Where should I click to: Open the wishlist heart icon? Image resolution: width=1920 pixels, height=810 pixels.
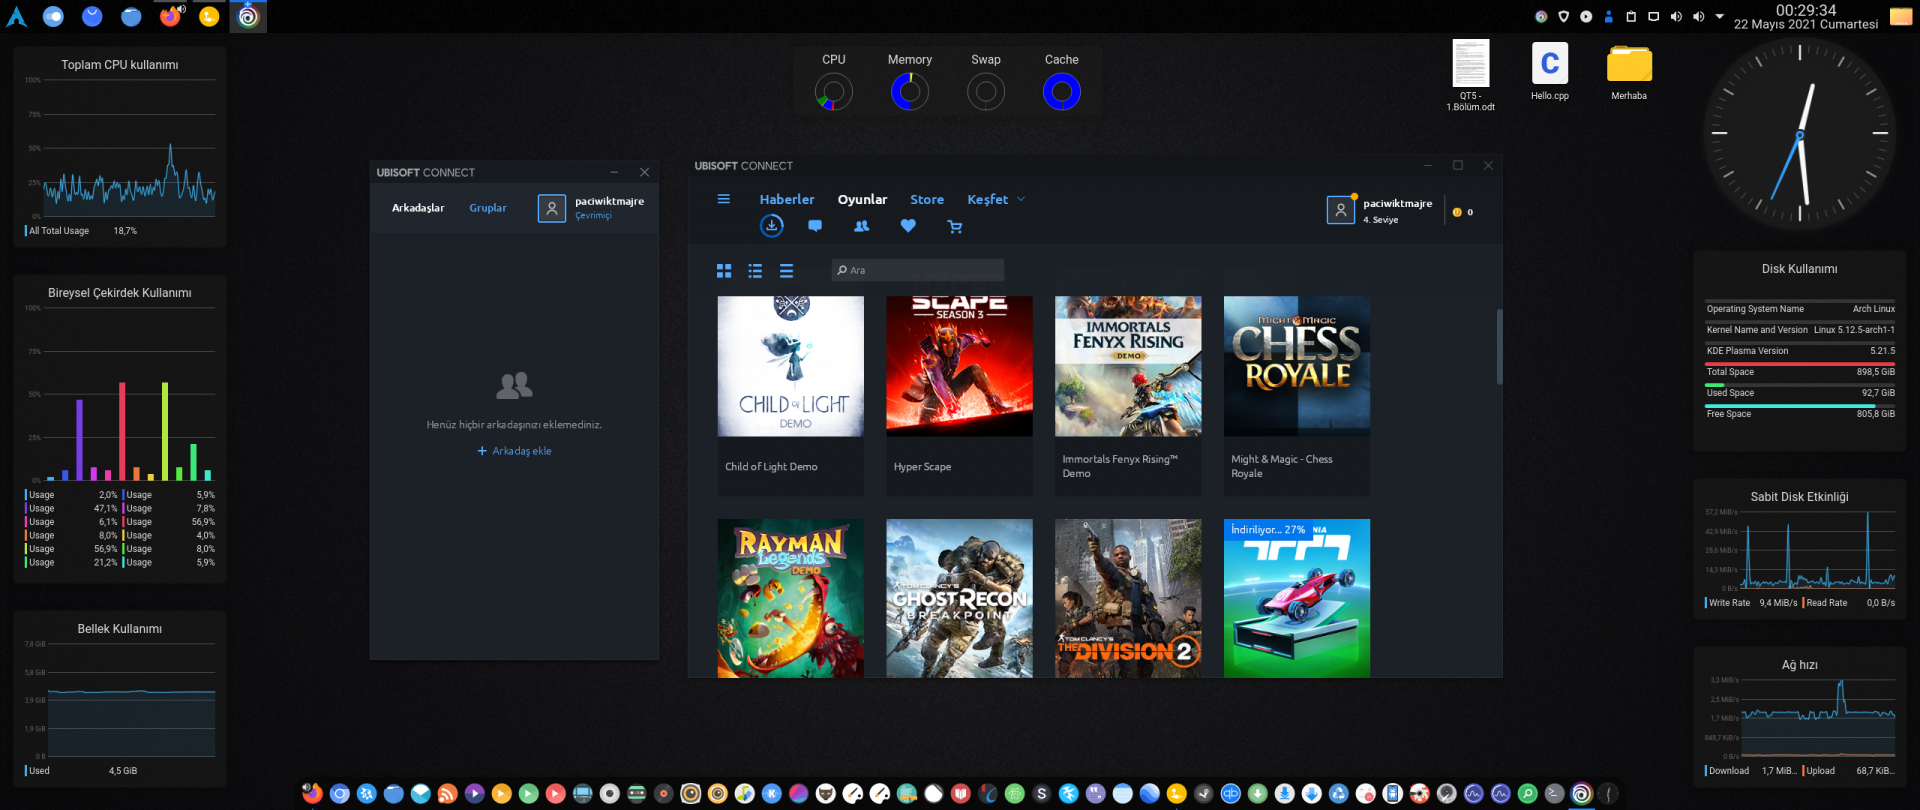click(908, 226)
